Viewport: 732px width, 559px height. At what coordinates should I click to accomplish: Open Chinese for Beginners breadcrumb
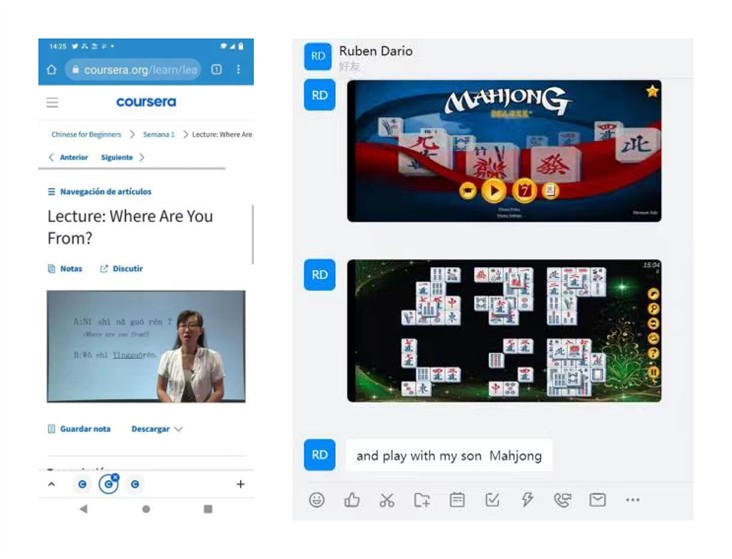[x=86, y=134]
